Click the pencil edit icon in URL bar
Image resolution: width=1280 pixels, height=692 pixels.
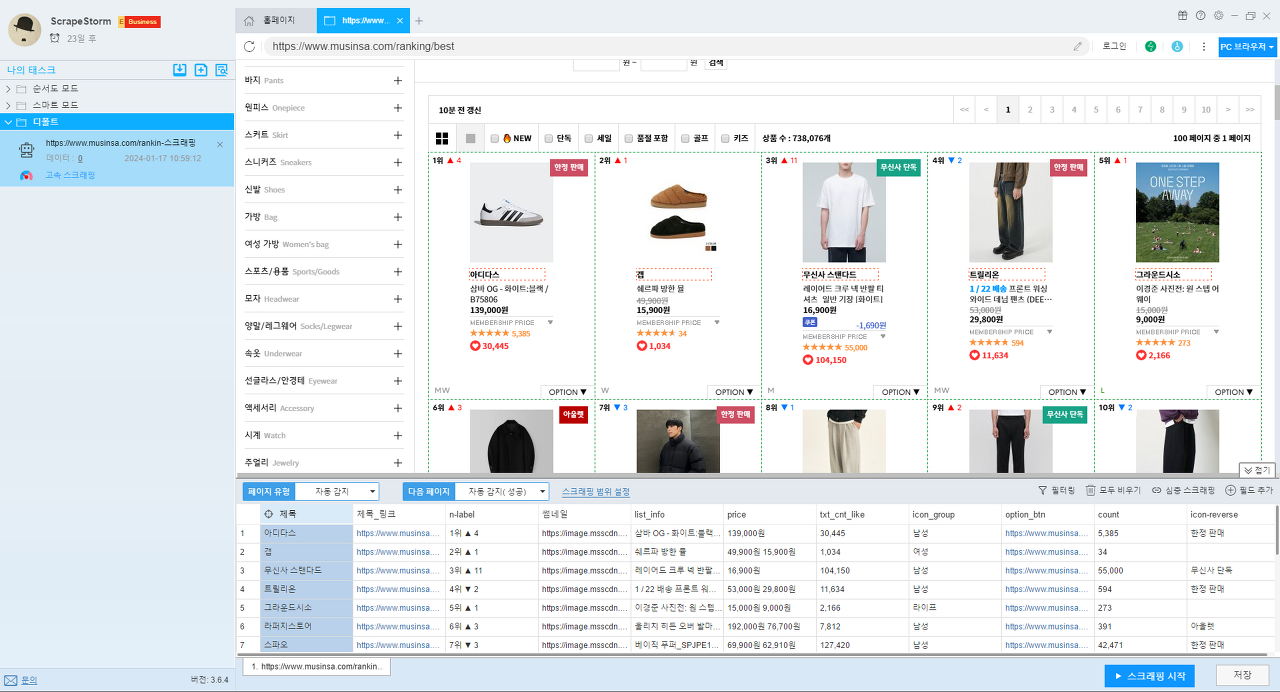point(1078,46)
